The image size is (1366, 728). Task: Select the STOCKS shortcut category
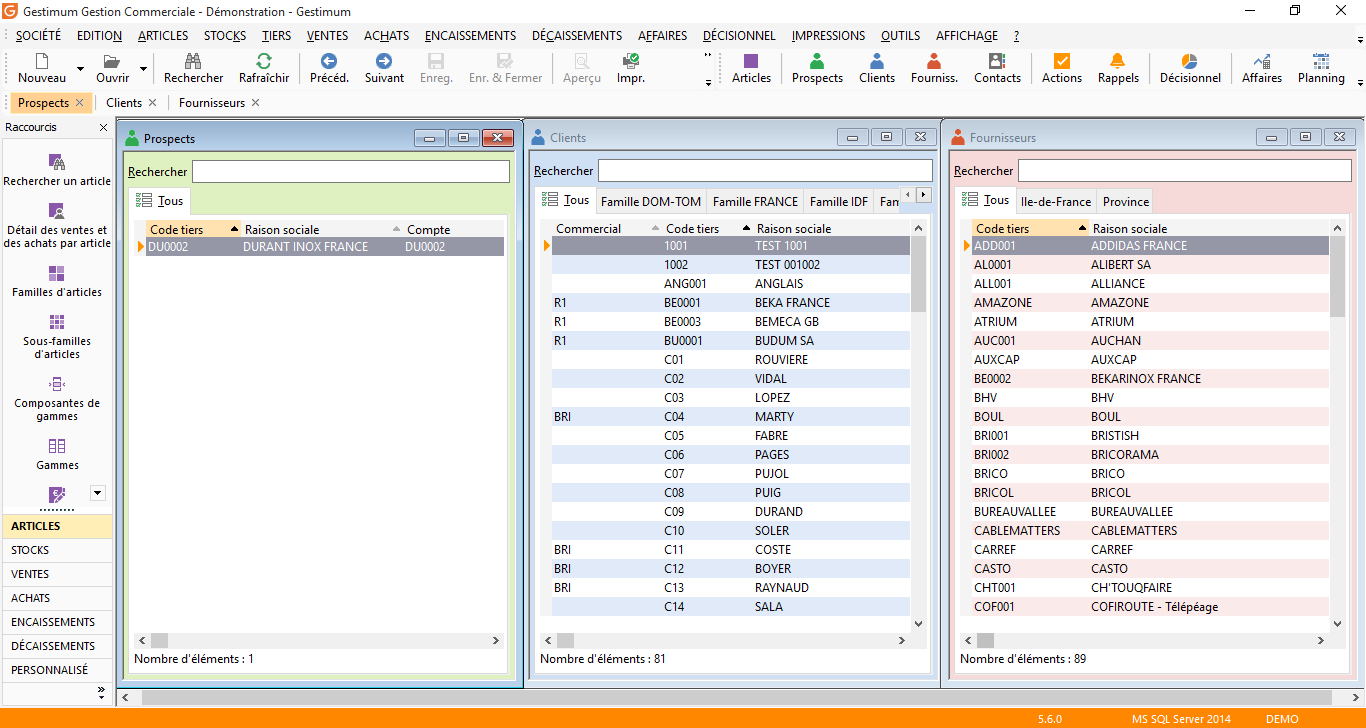click(x=57, y=550)
